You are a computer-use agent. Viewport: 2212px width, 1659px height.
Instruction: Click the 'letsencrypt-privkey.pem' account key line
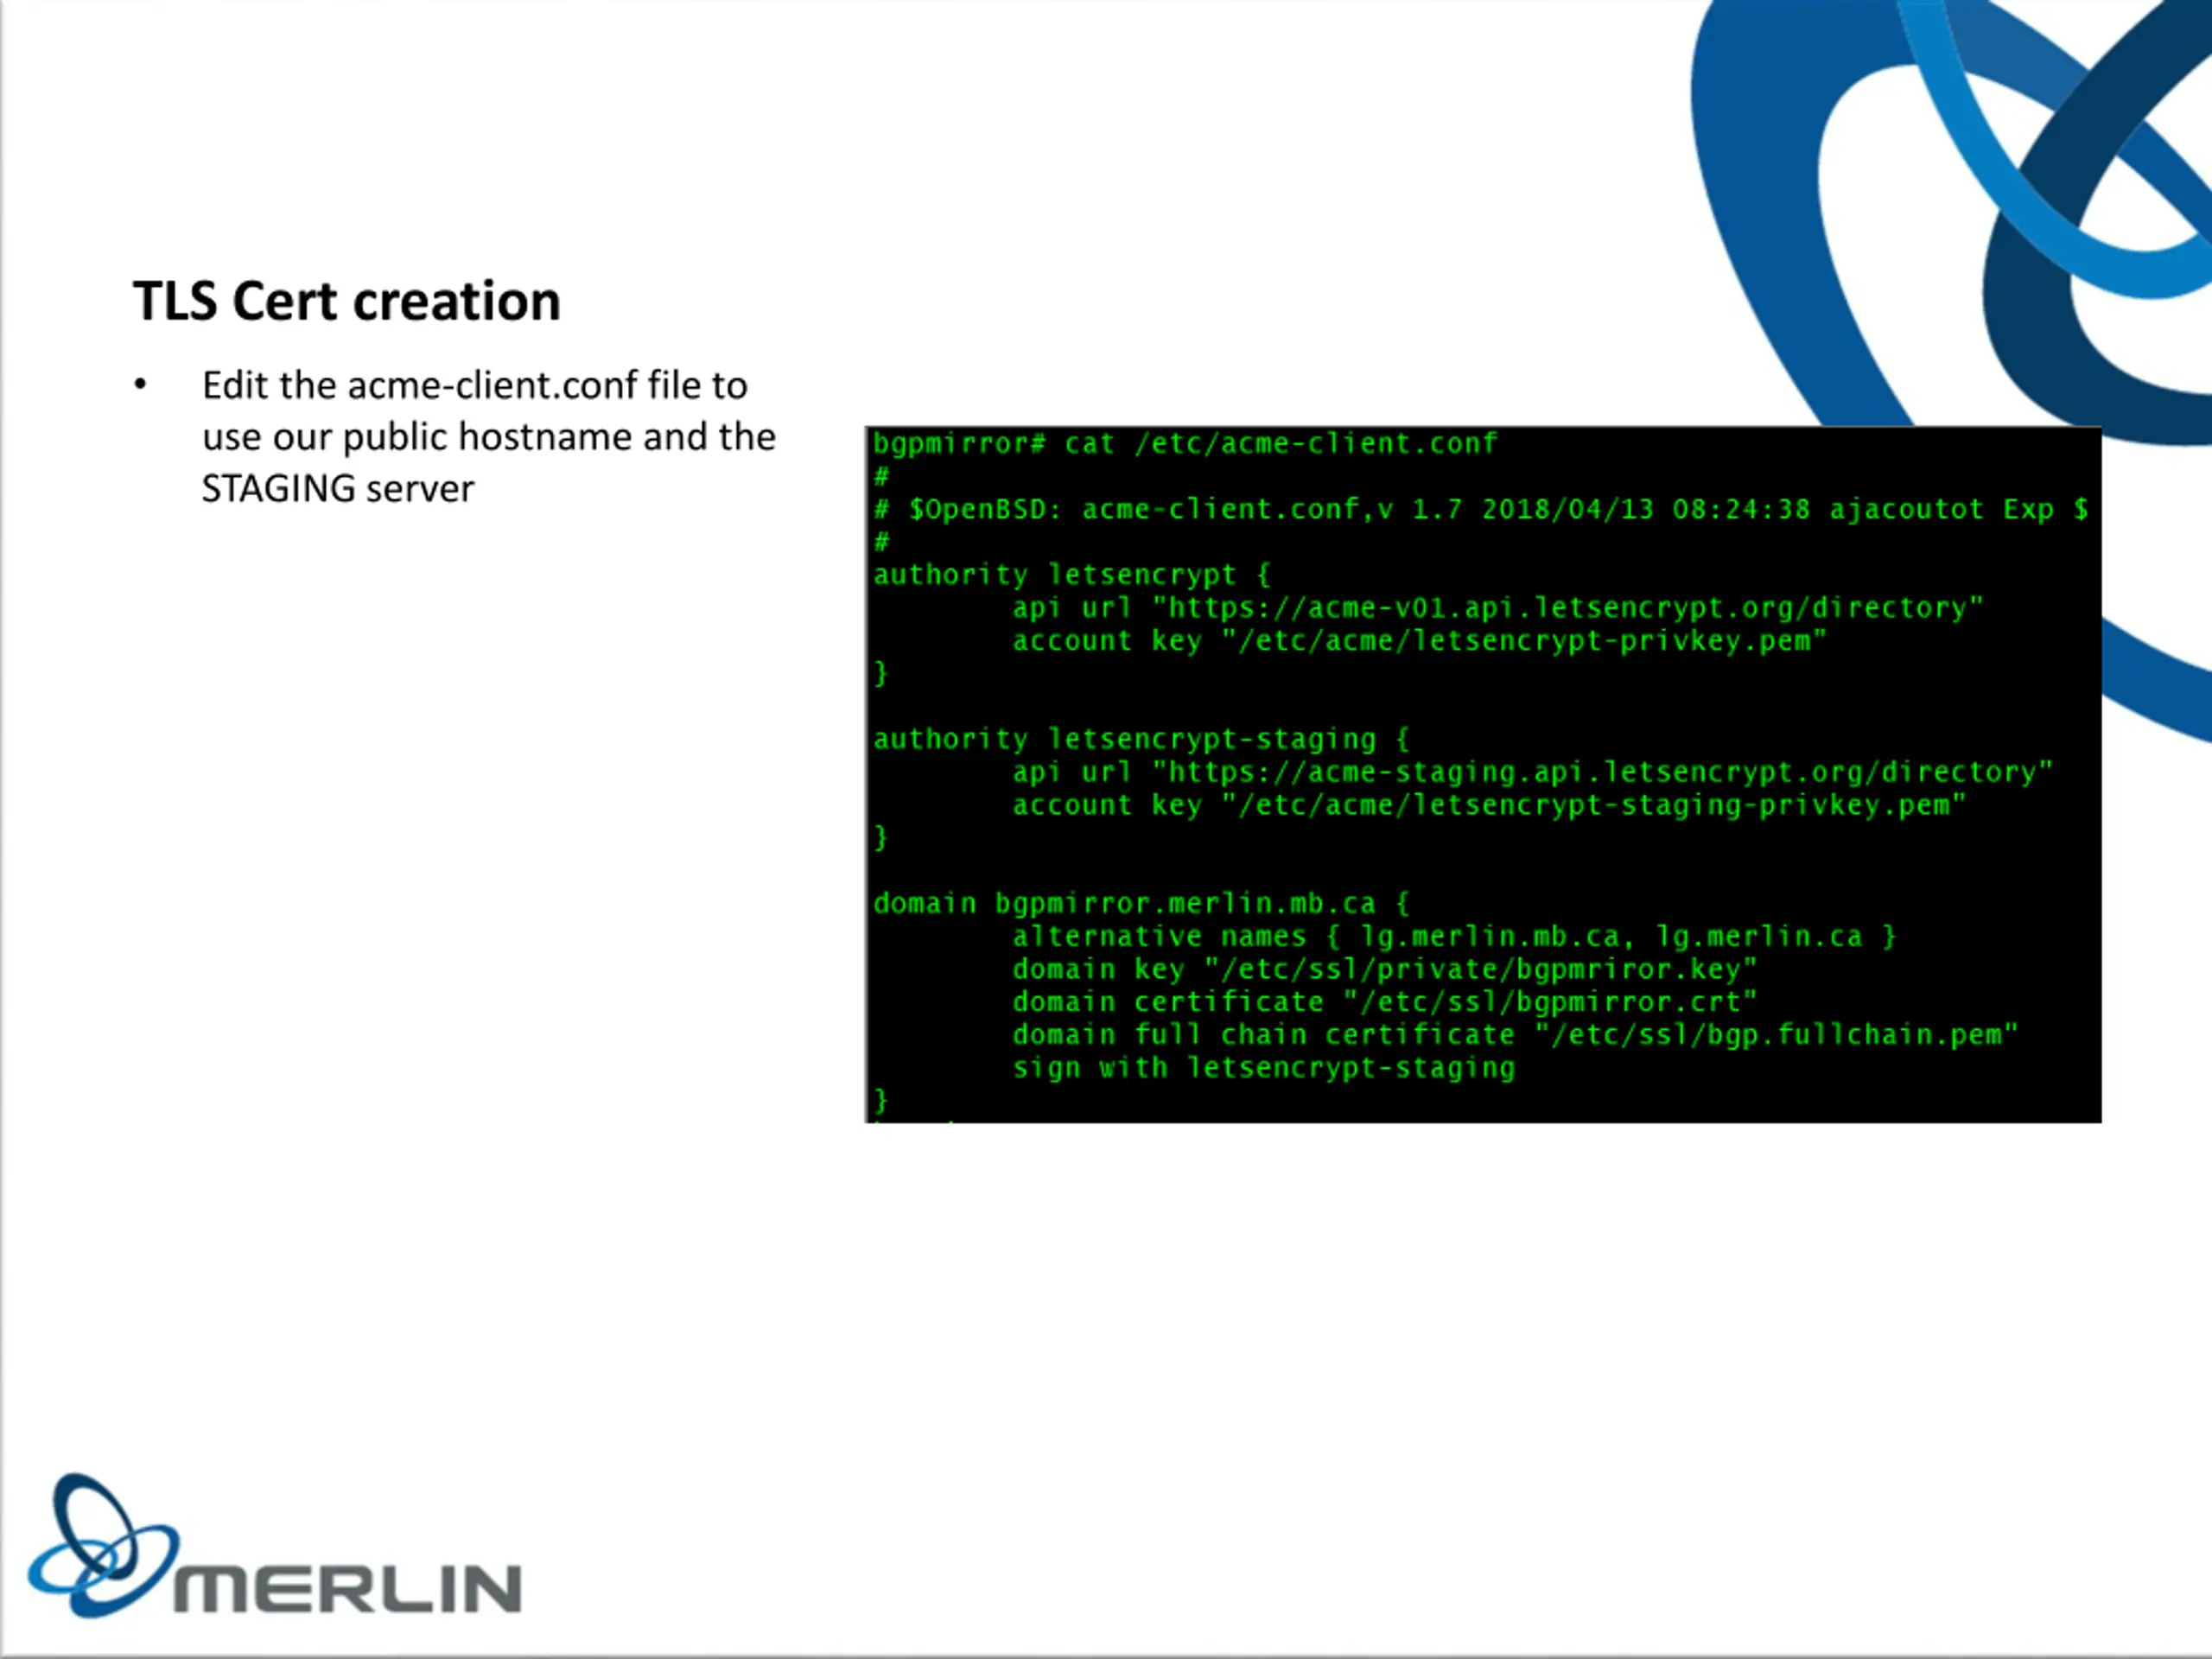click(x=1419, y=641)
